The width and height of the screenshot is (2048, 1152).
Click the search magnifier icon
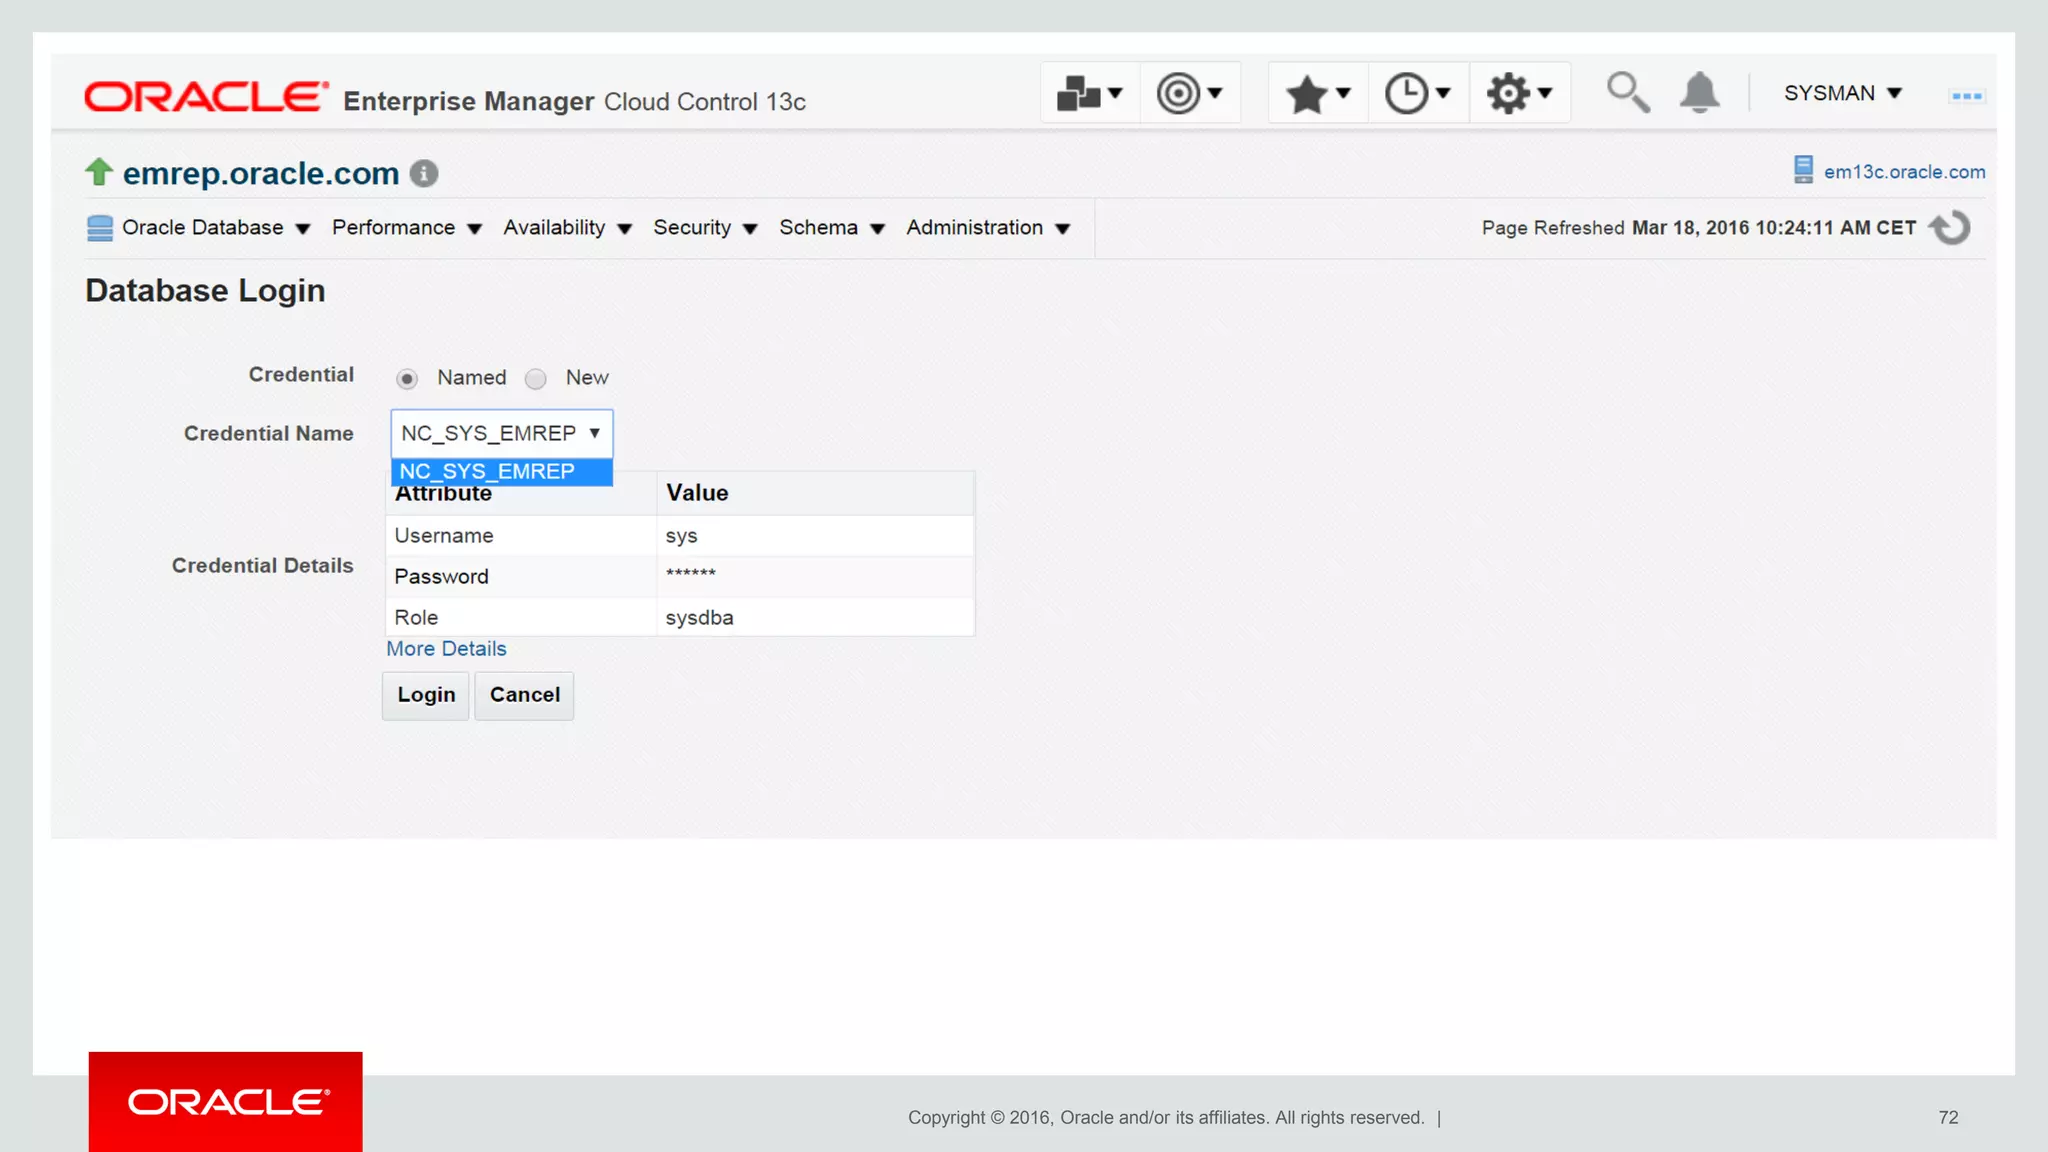1627,93
